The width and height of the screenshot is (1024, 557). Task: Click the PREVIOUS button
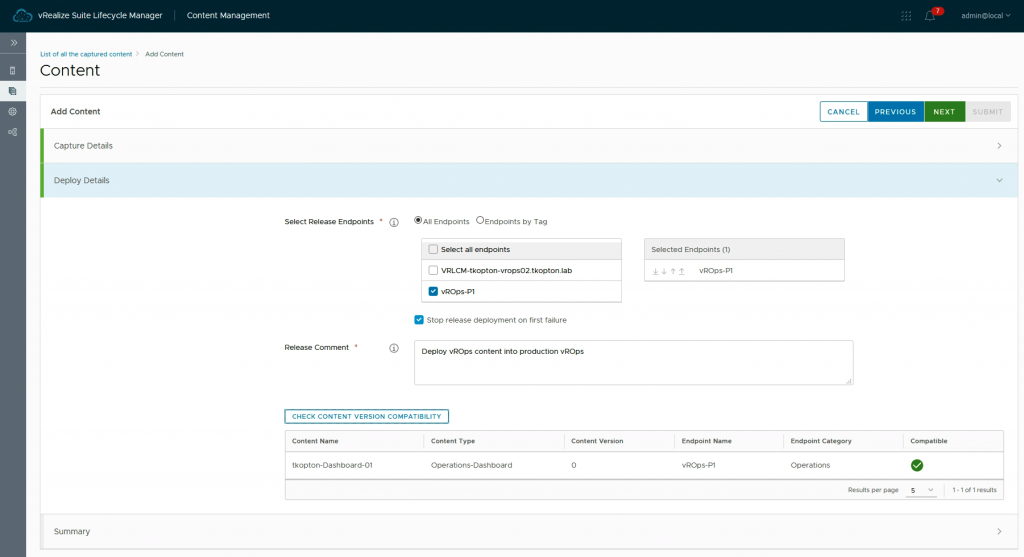point(895,112)
